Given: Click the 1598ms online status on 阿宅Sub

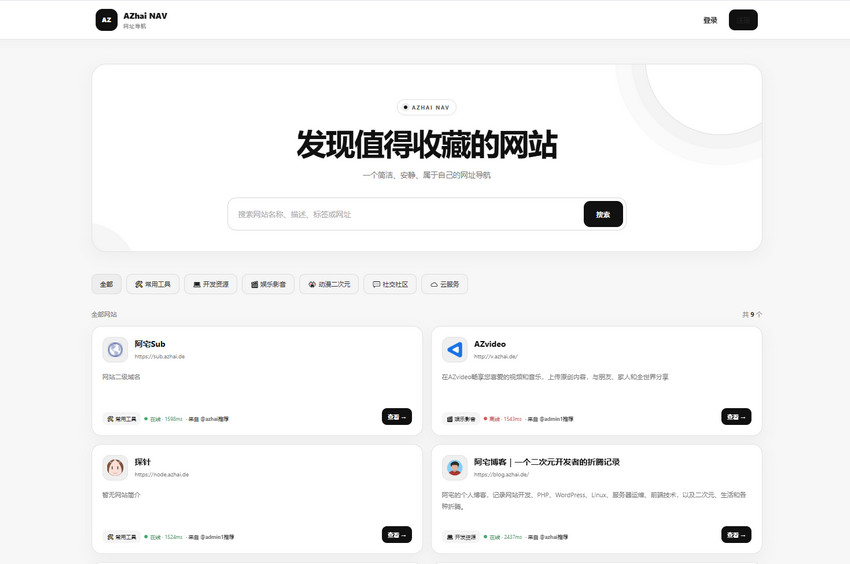Looking at the screenshot, I should pos(164,419).
